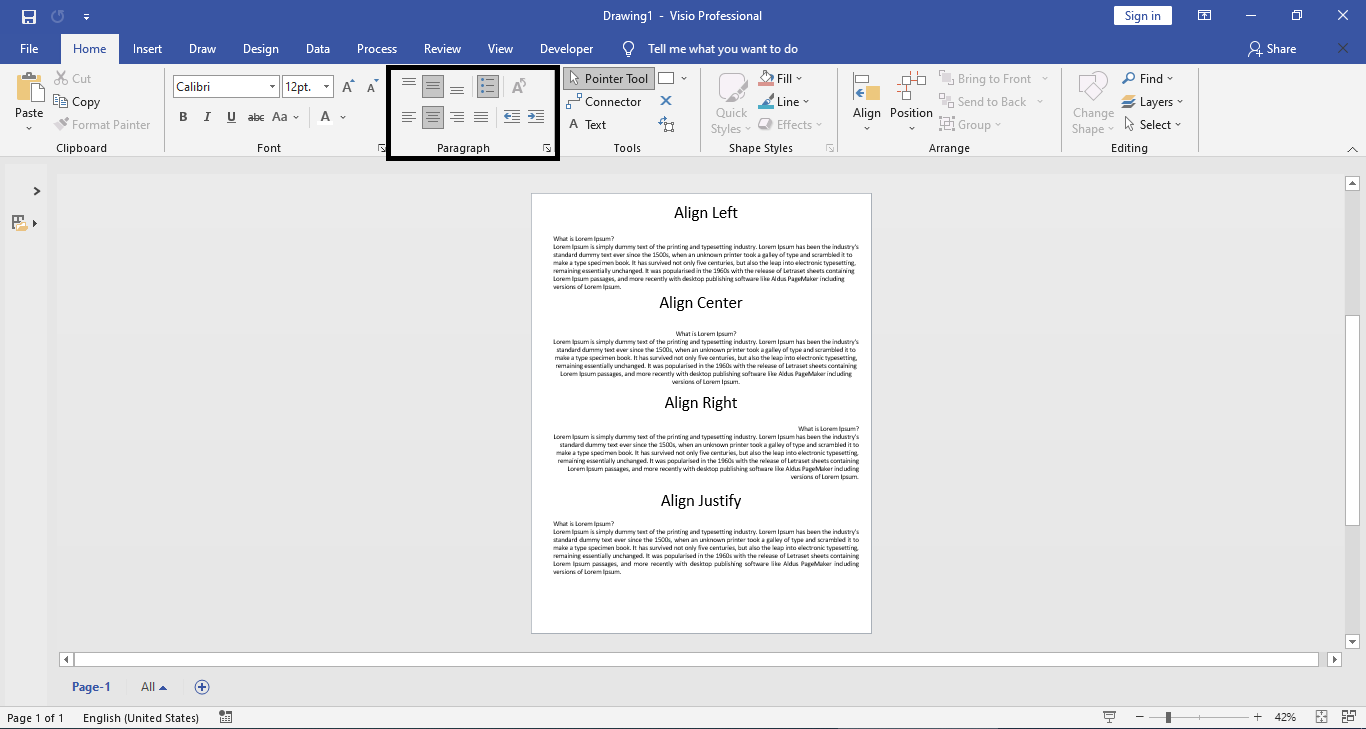
Task: Increase the paragraph indent
Action: pyautogui.click(x=536, y=117)
